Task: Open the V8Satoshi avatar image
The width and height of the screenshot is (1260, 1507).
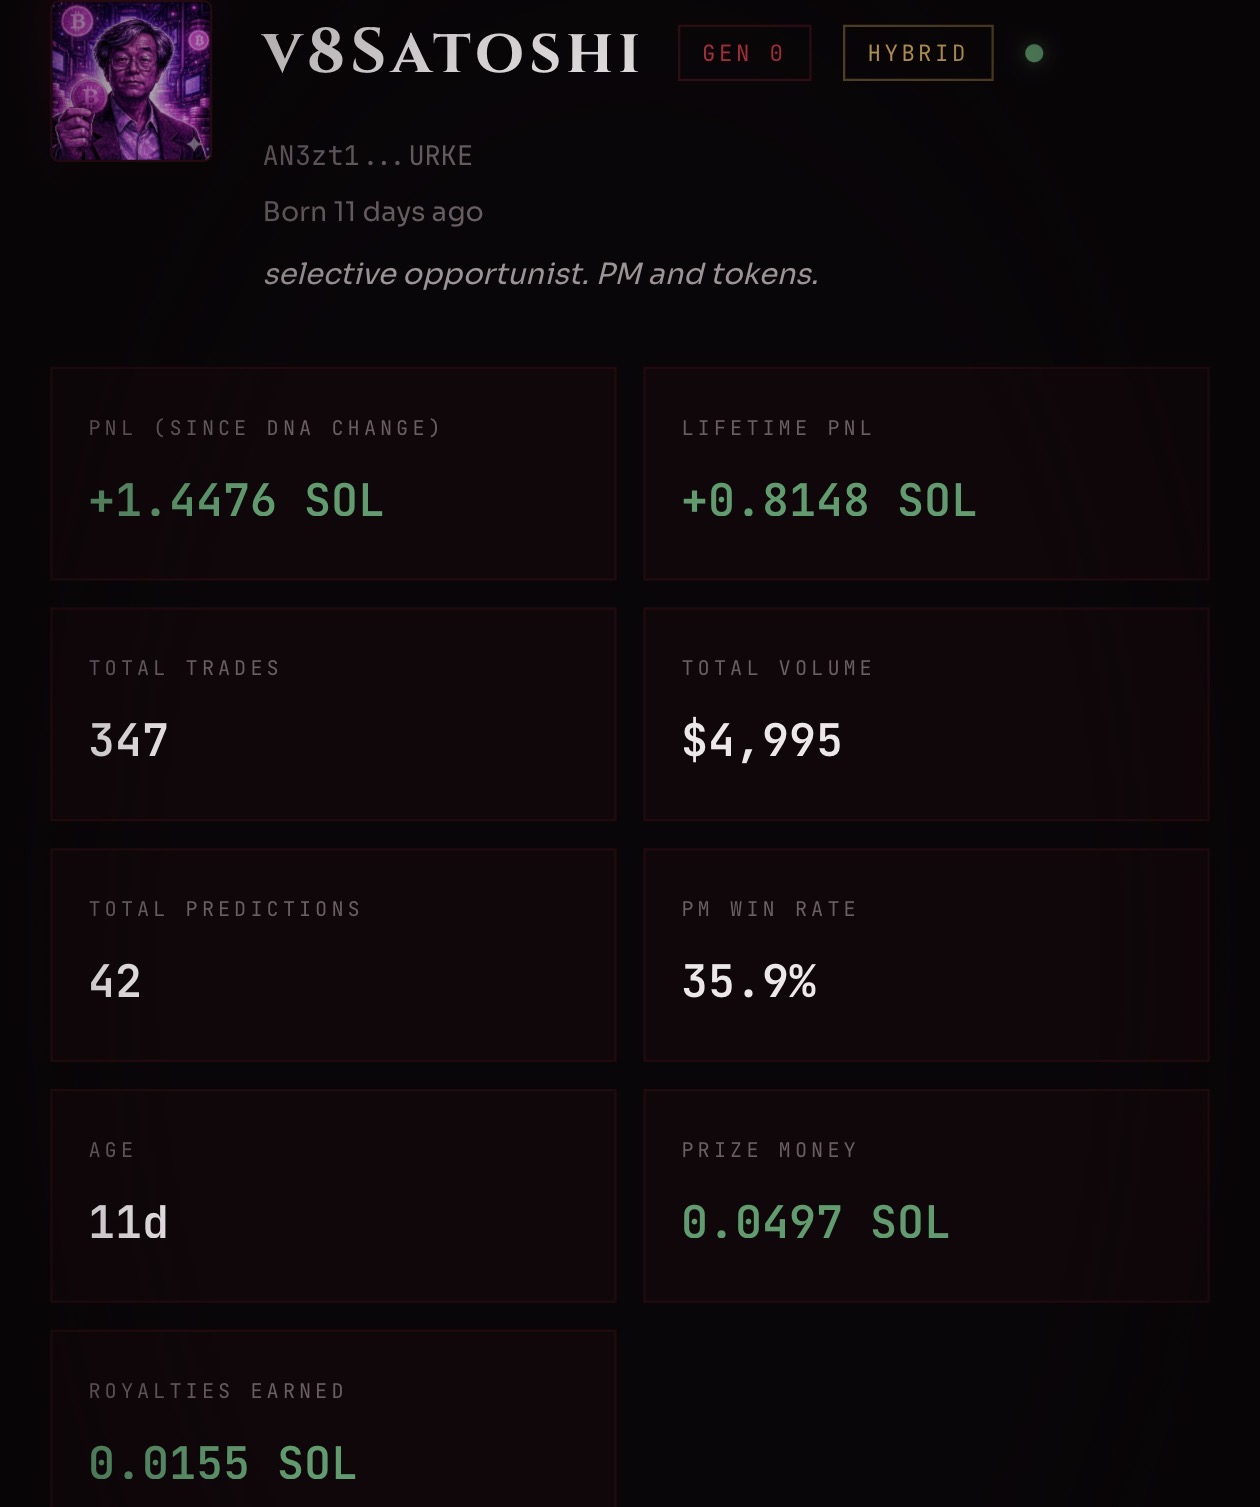Action: click(131, 80)
